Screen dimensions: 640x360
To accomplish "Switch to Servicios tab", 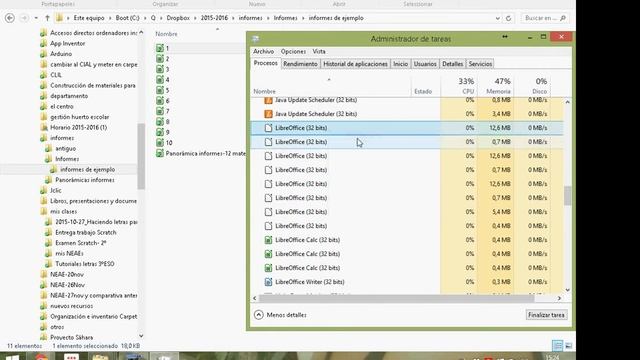I will click(x=480, y=64).
